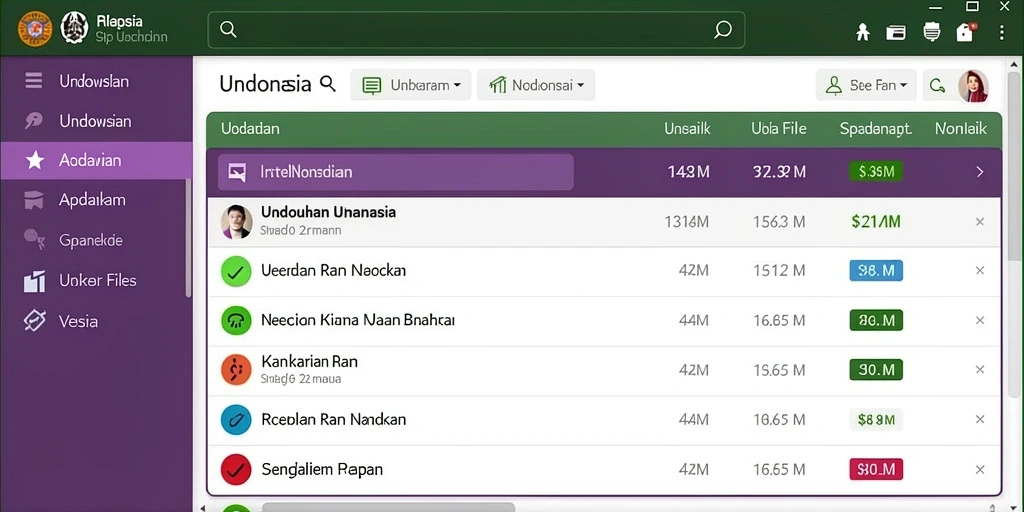Click the green $.39M badge
The image size is (1024, 512).
876,172
